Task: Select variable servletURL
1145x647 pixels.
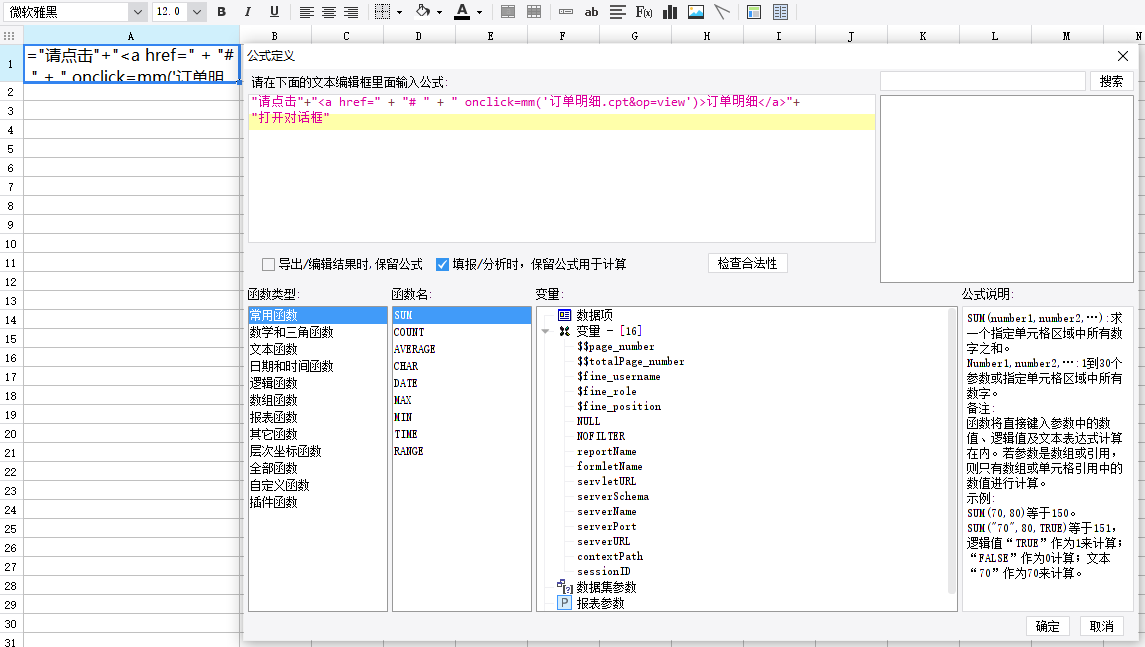Action: pos(607,481)
